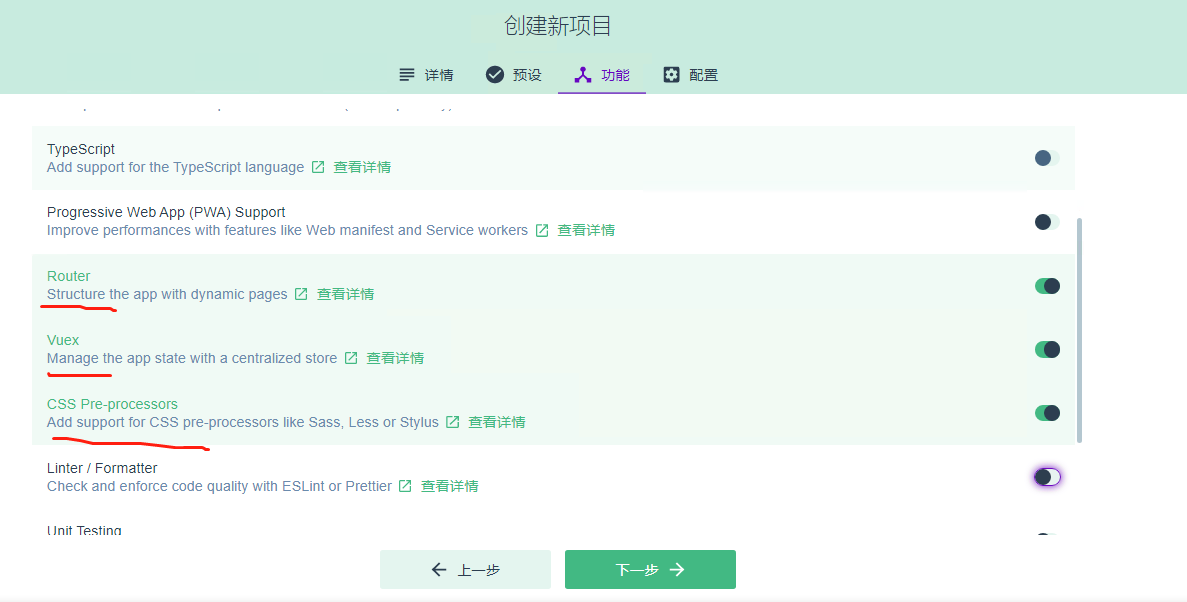This screenshot has height=602, width=1187.
Task: Select the 详情 list icon in the tab bar
Action: coord(405,74)
